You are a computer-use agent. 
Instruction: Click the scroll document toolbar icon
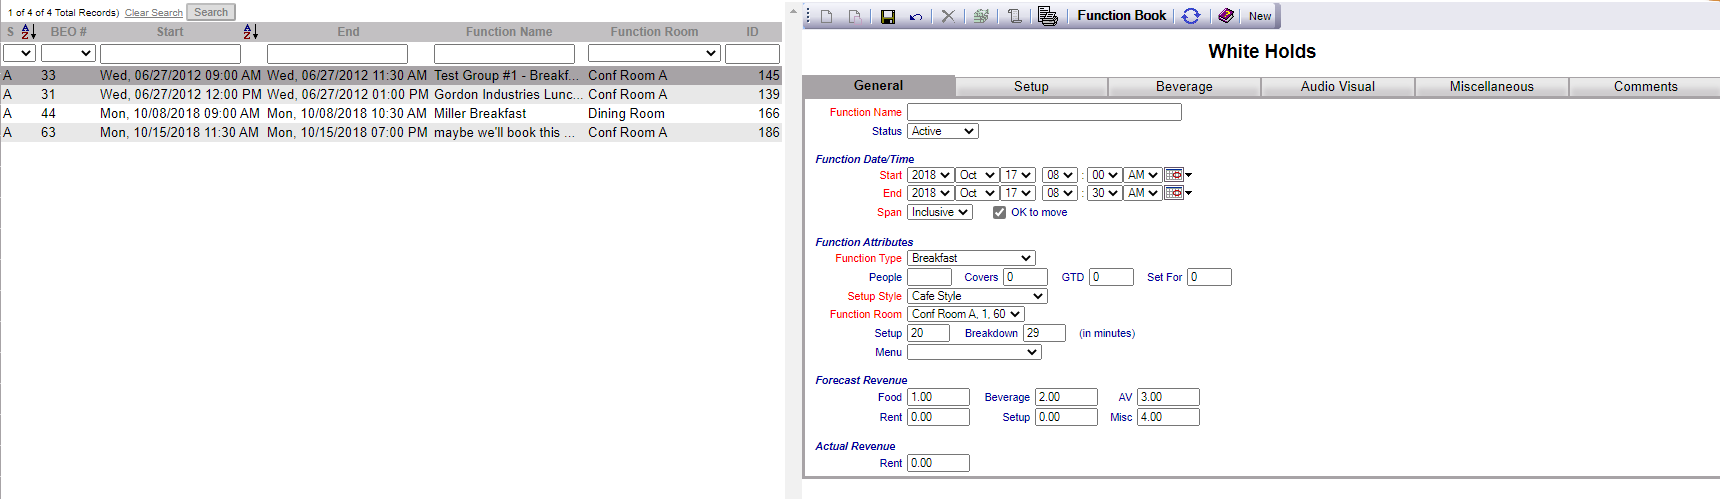[1014, 16]
